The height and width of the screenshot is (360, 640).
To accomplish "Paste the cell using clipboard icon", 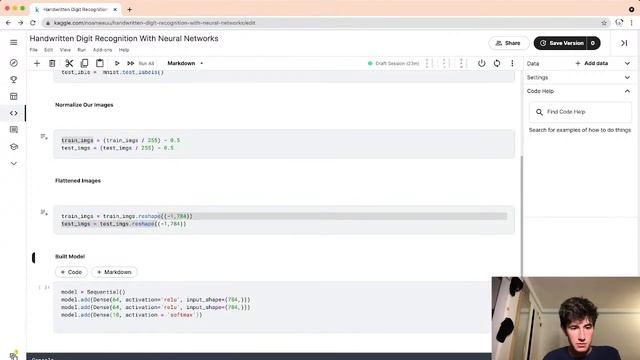I will (x=100, y=63).
